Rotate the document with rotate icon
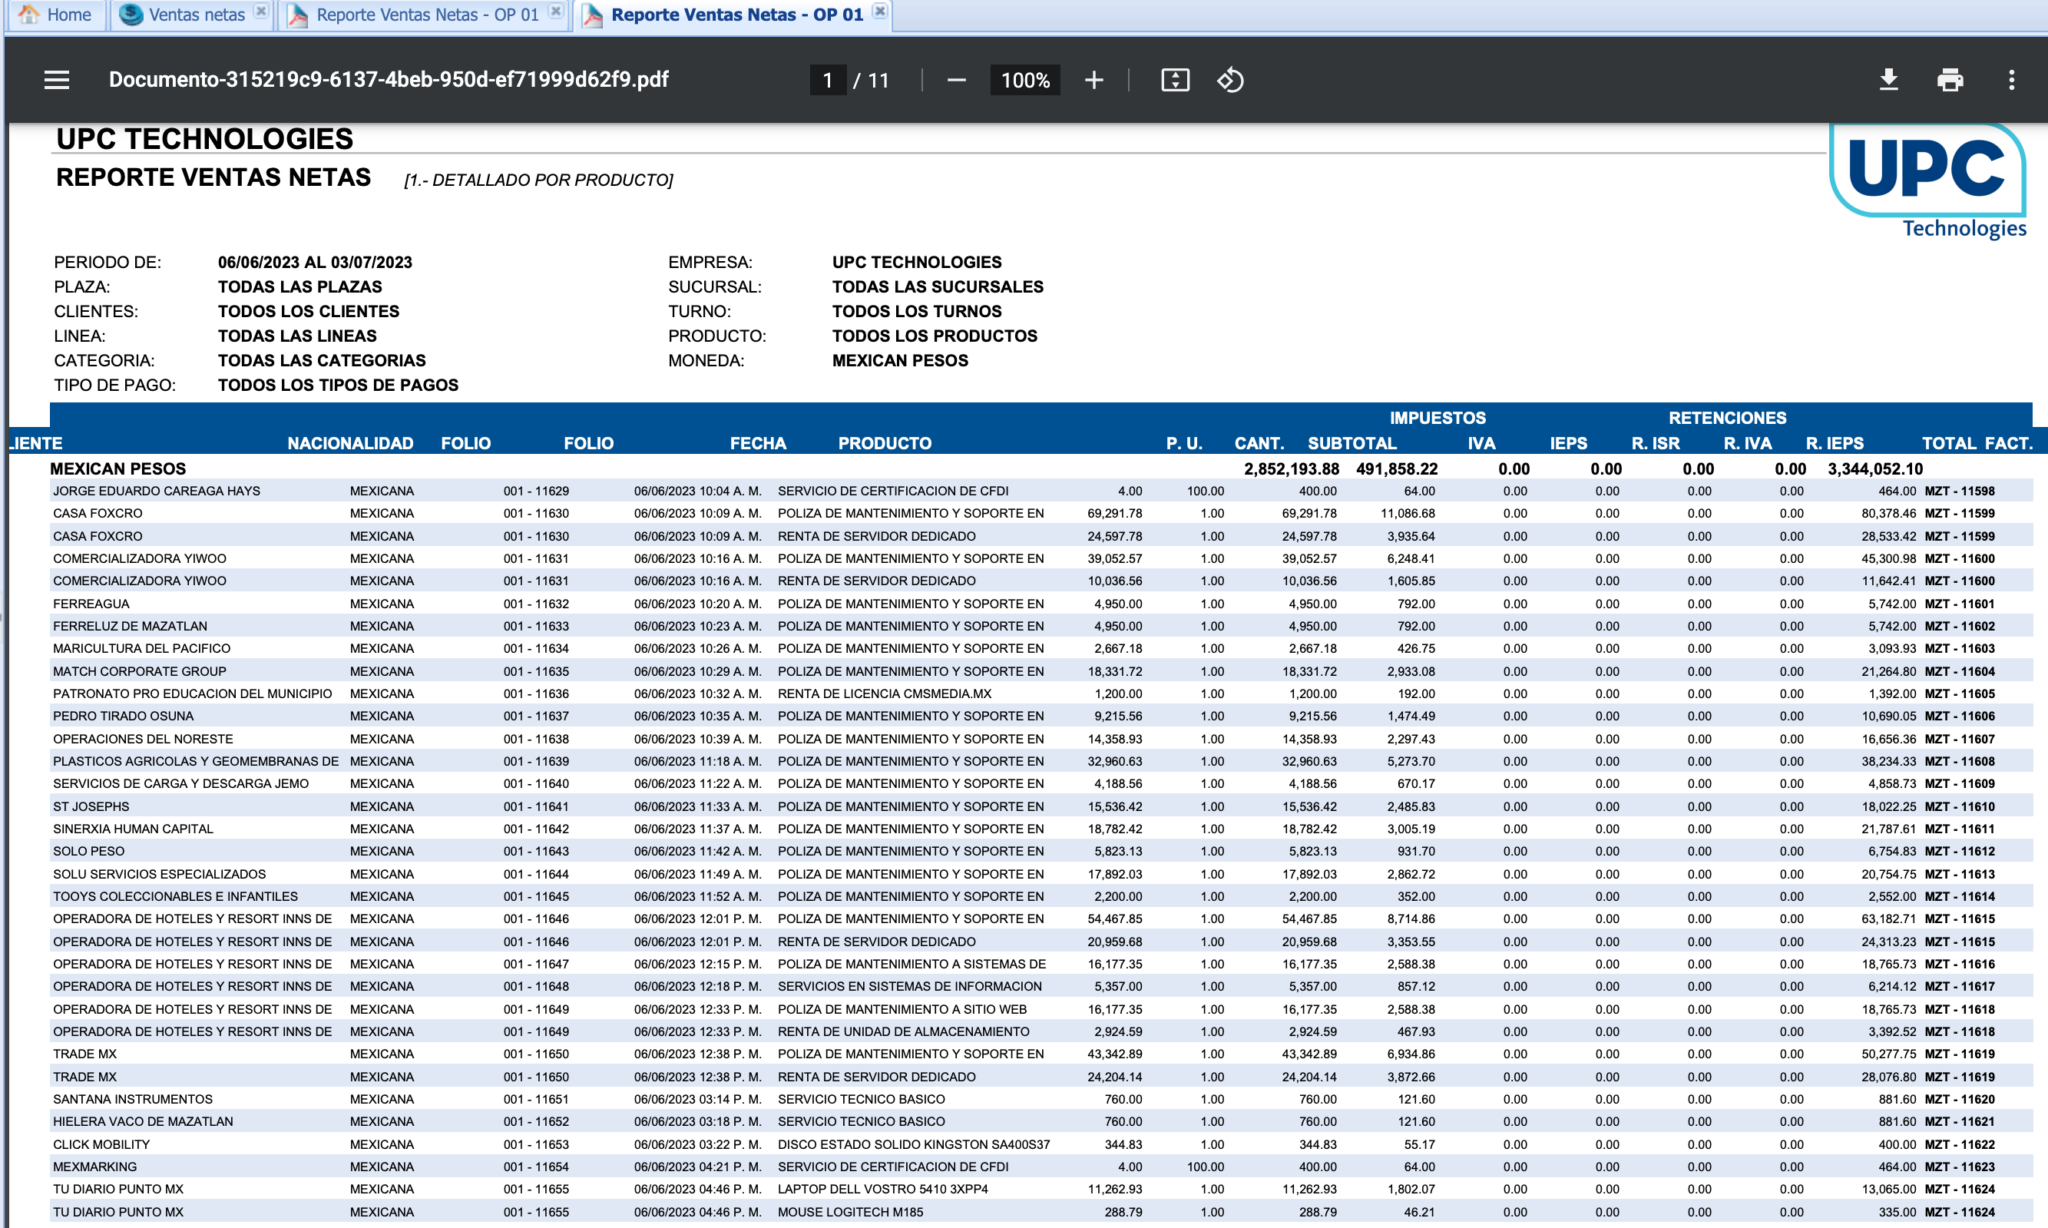2048x1228 pixels. pos(1230,80)
